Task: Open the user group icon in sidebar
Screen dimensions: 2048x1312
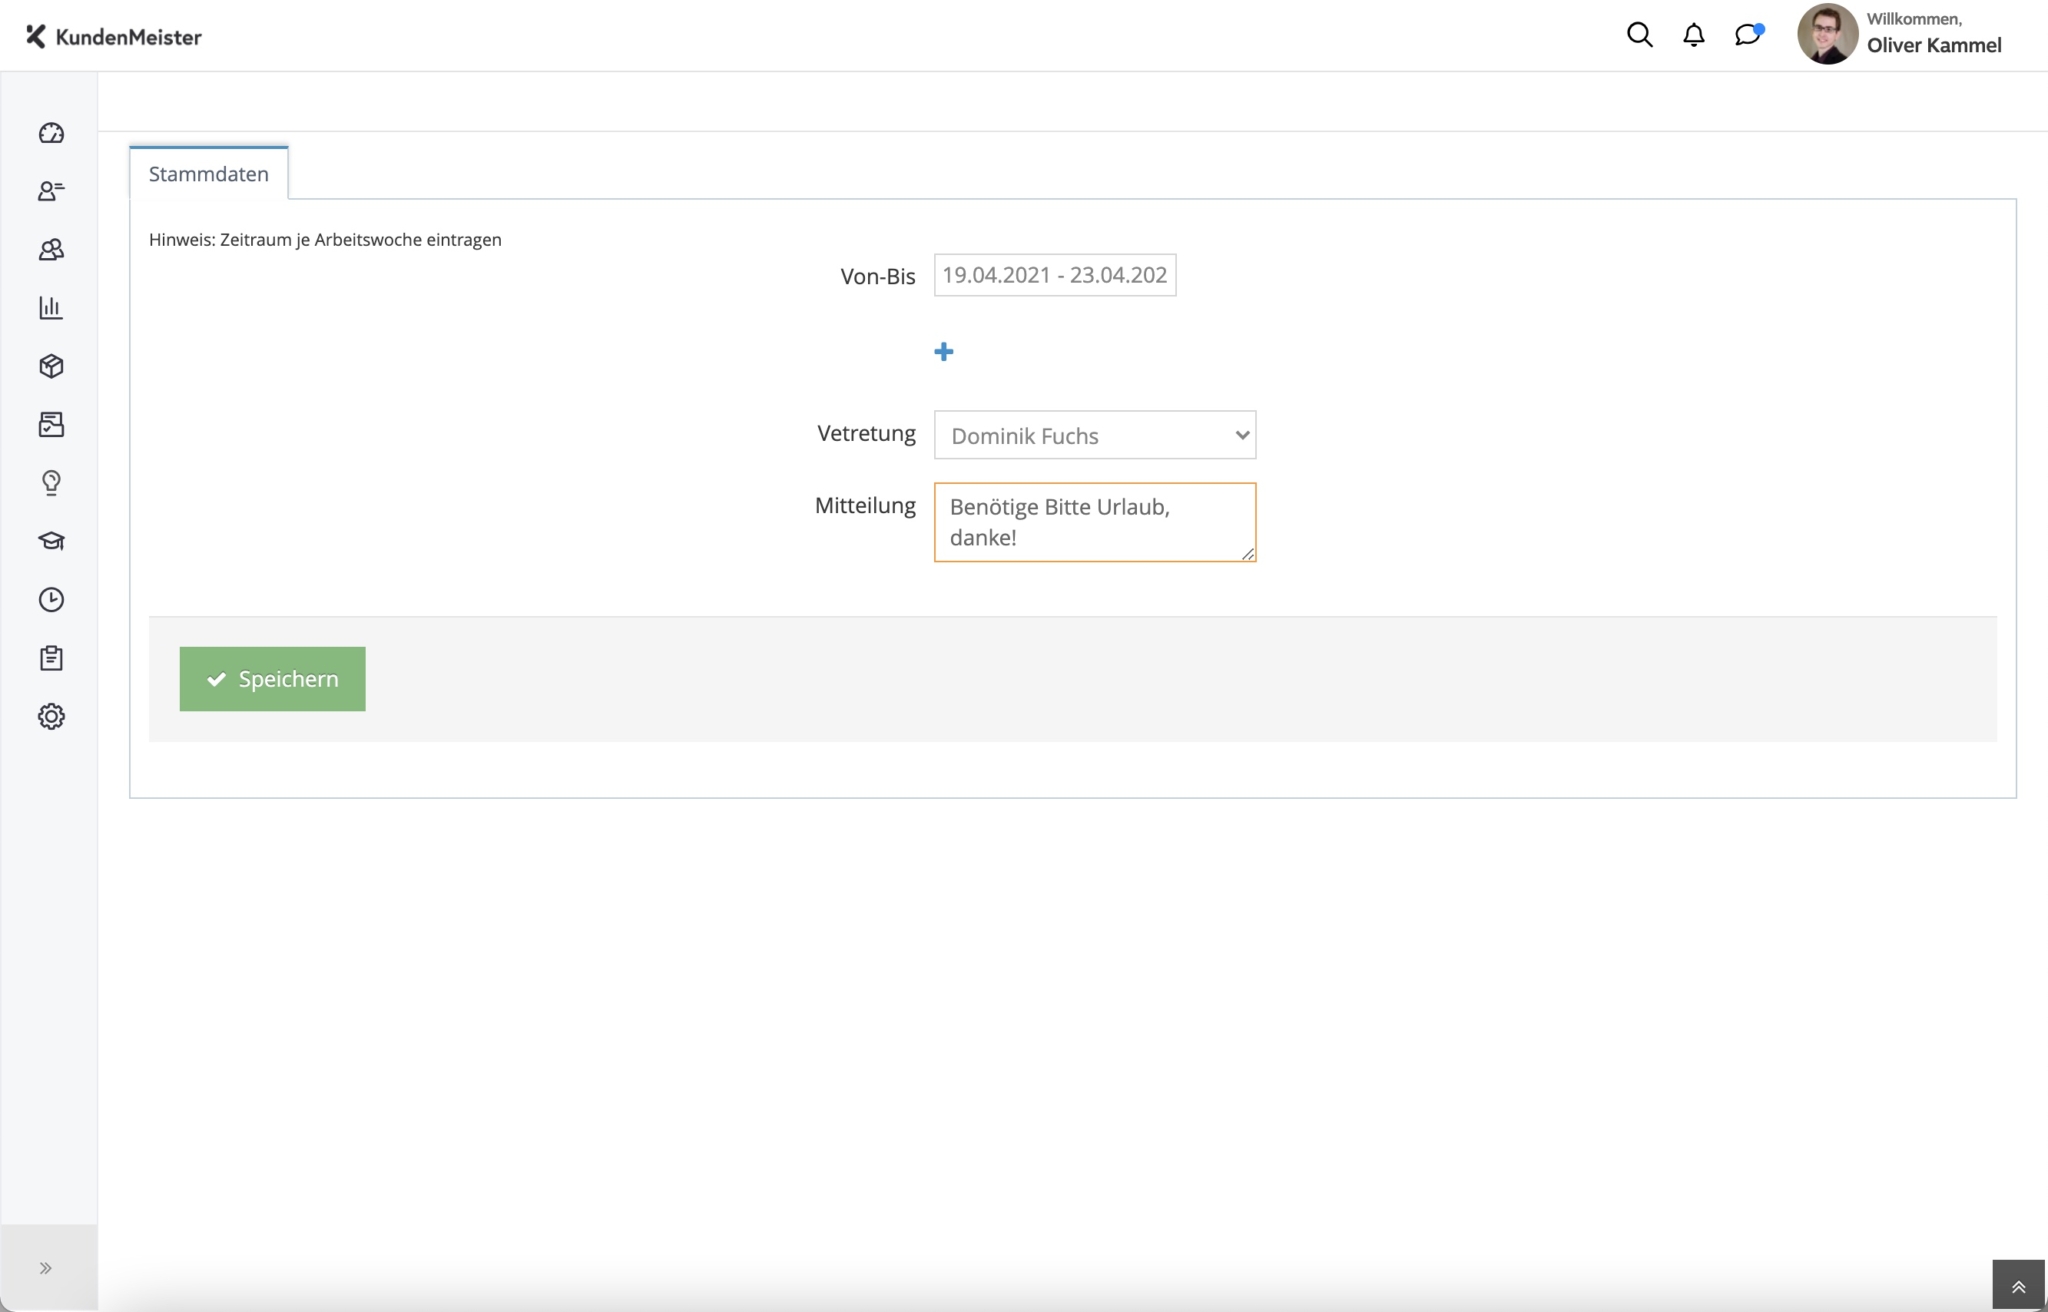Action: [51, 250]
